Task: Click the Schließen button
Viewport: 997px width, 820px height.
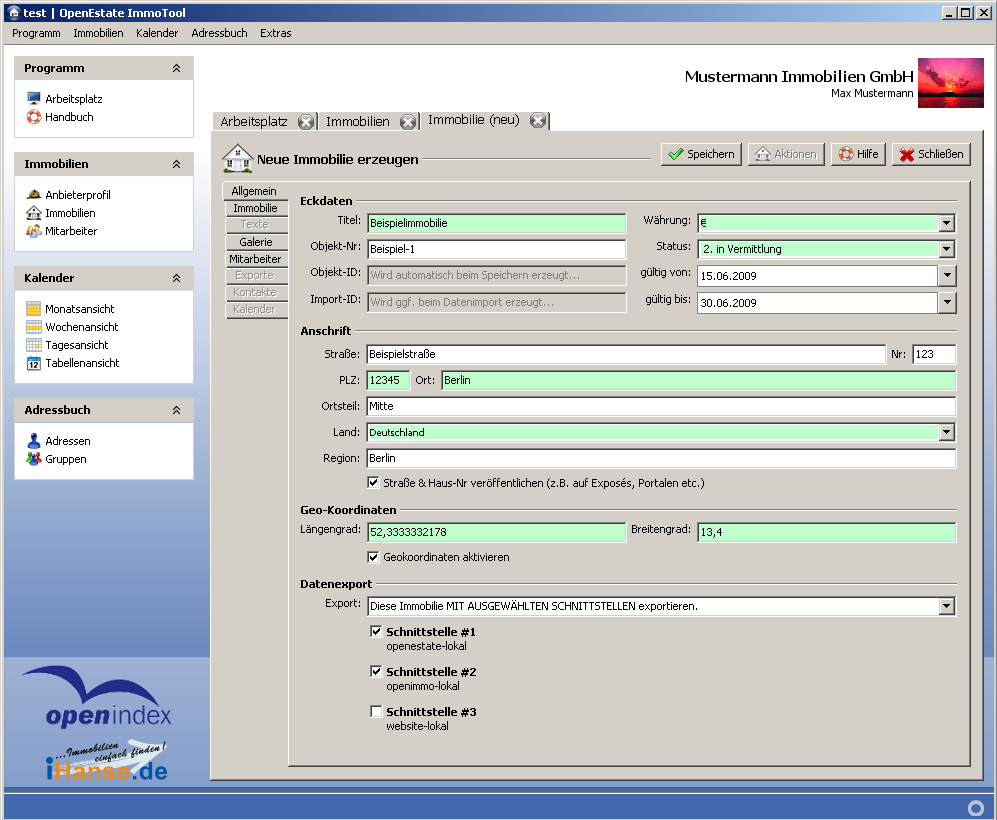Action: point(930,154)
